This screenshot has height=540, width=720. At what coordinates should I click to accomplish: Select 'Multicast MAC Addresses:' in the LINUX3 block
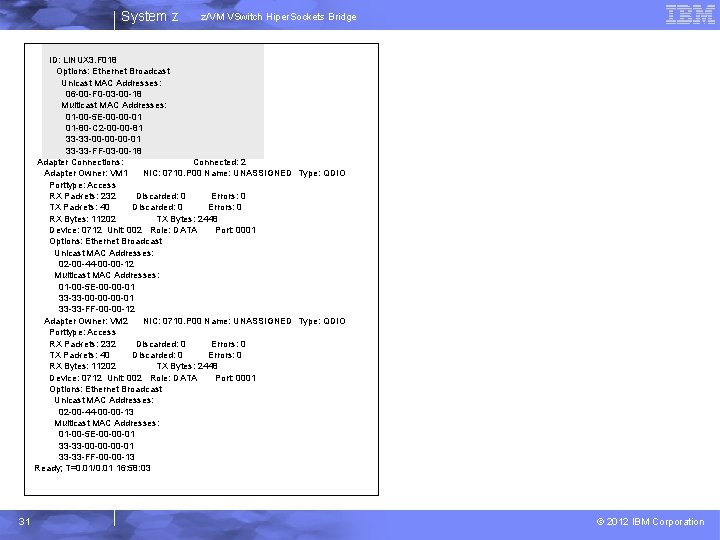(x=114, y=105)
